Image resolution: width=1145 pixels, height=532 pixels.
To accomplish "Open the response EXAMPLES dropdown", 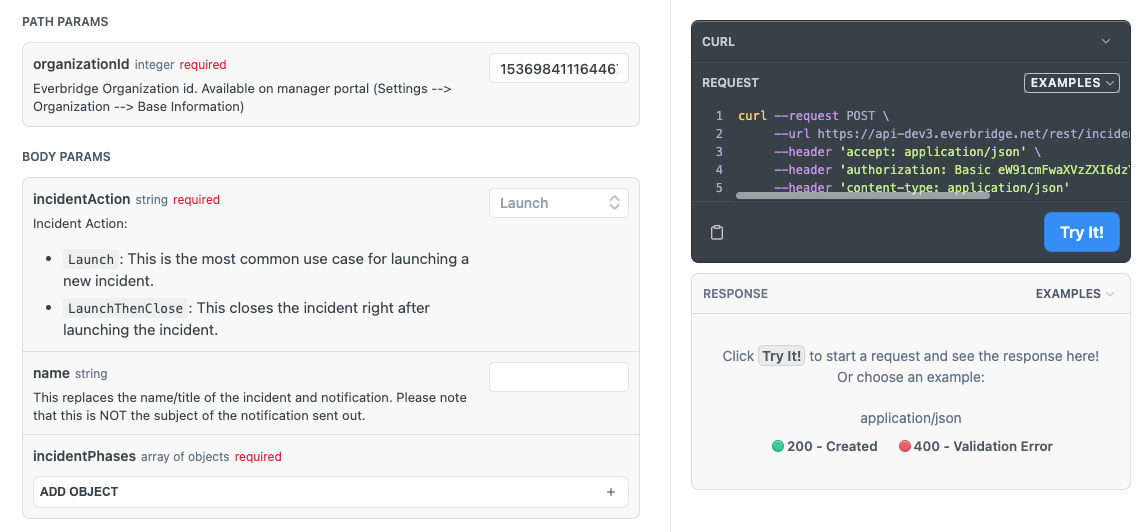I will [1075, 294].
